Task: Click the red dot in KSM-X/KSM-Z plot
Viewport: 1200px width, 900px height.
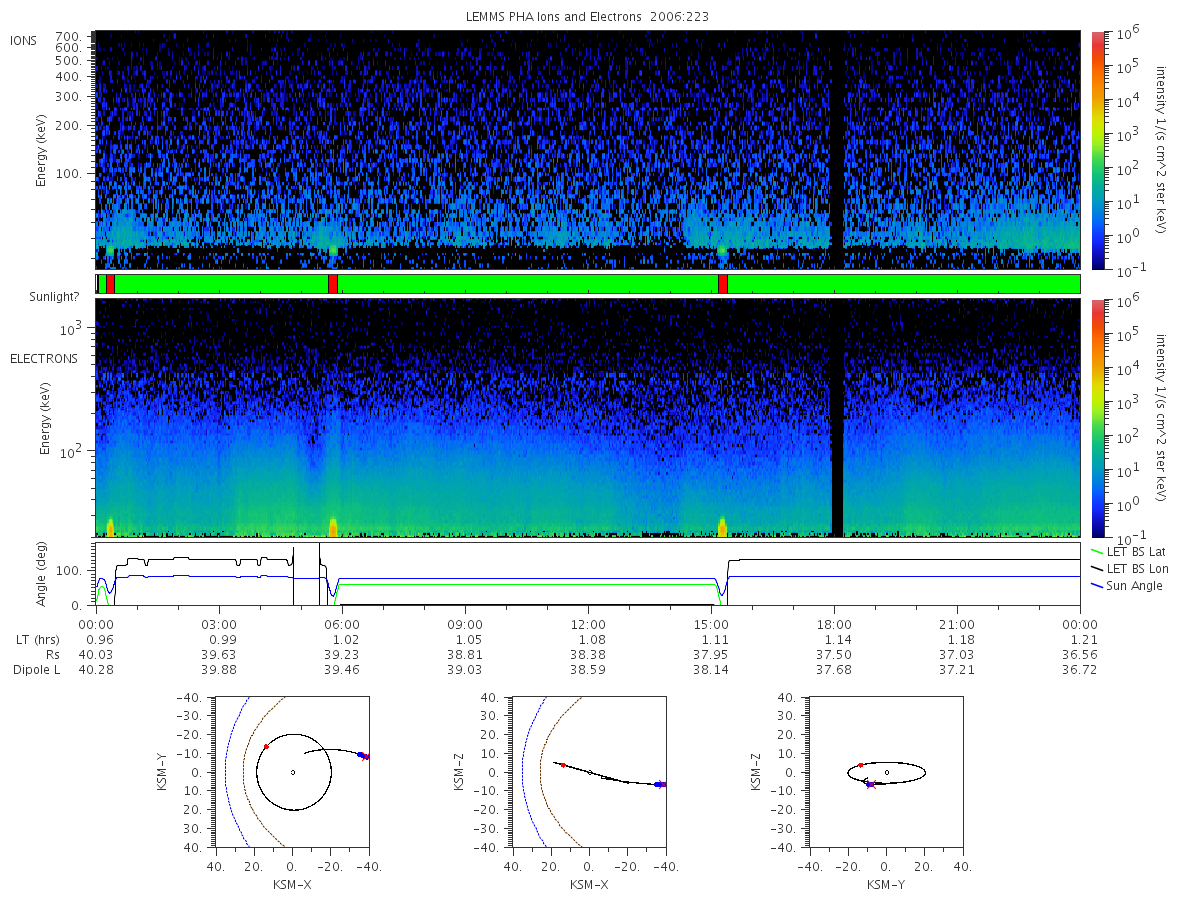Action: pos(563,765)
